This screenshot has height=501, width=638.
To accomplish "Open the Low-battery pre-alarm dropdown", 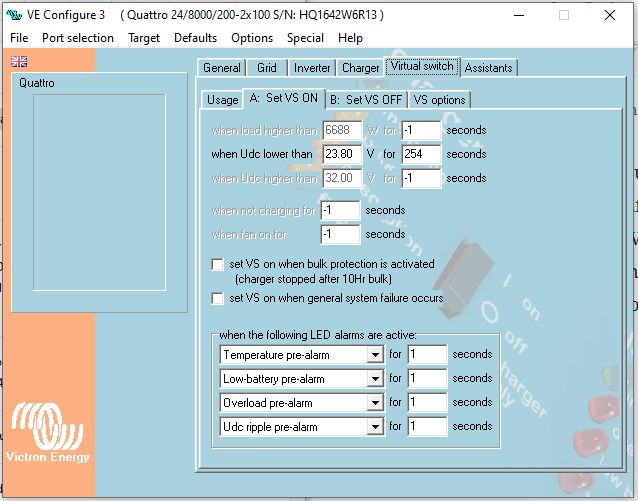I will [x=375, y=379].
